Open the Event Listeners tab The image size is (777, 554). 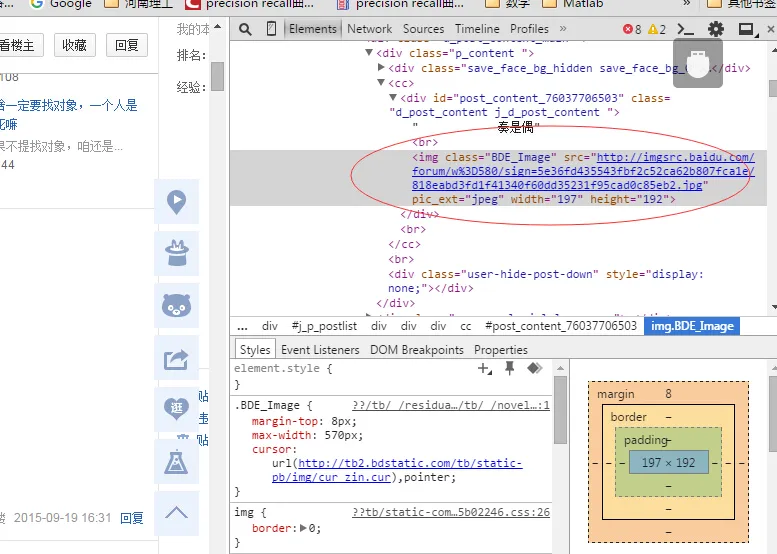click(320, 350)
